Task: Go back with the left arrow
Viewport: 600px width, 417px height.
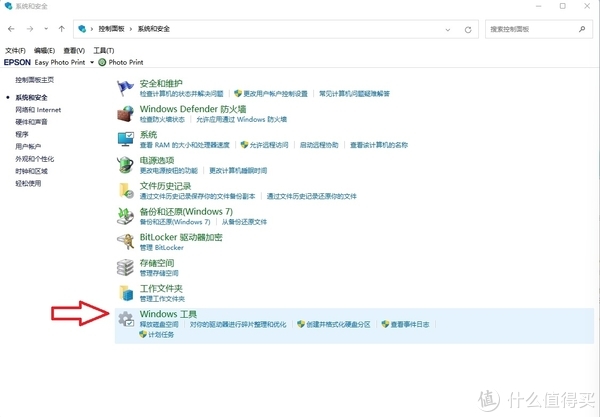Action: click(11, 29)
